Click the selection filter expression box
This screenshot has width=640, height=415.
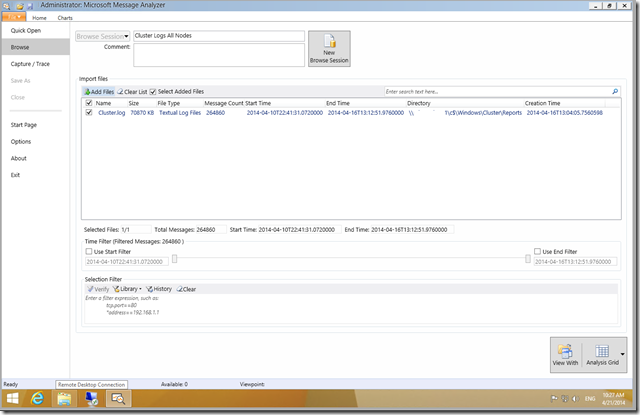coord(351,309)
